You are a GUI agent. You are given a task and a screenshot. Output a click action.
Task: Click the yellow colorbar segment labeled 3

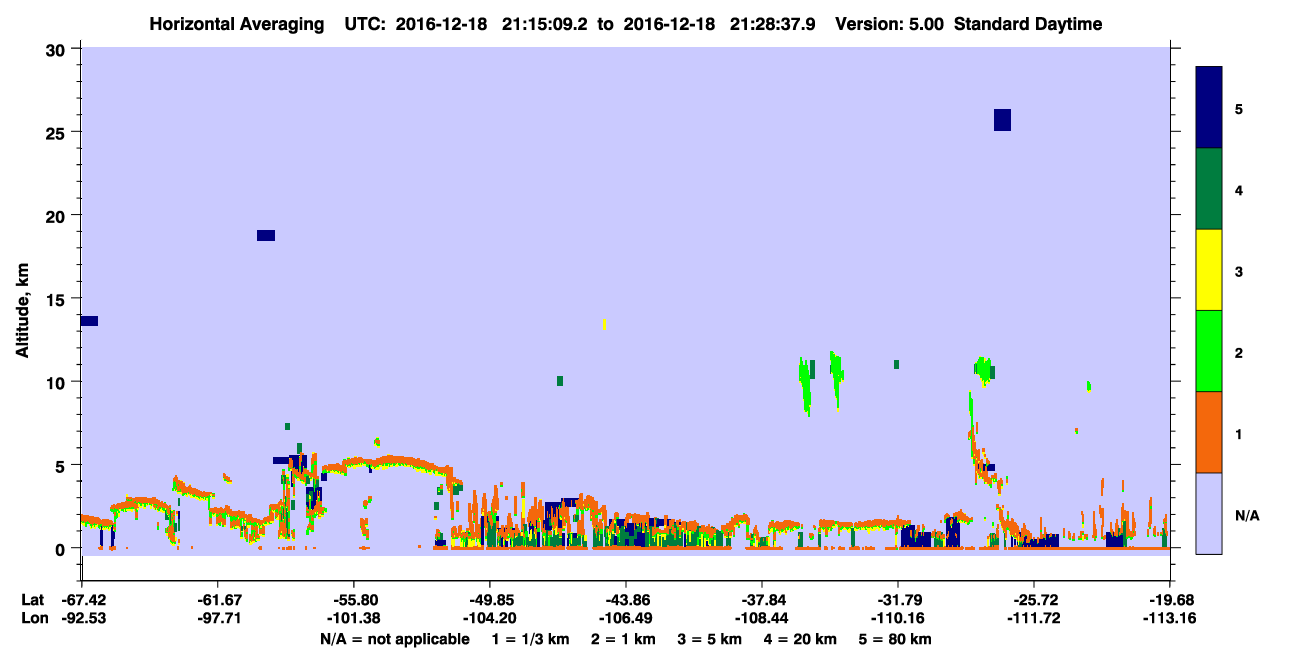pyautogui.click(x=1209, y=270)
